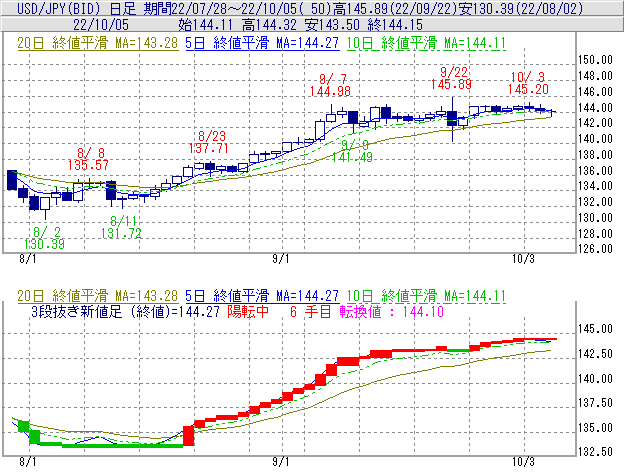Click the 150.00 price axis label
The height and width of the screenshot is (475, 624).
(x=595, y=60)
